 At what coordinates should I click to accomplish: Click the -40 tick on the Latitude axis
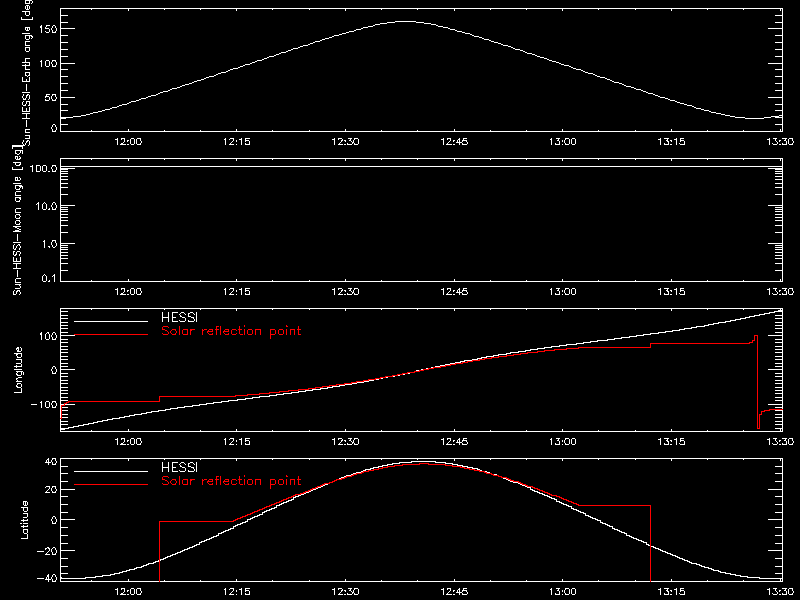(47, 578)
